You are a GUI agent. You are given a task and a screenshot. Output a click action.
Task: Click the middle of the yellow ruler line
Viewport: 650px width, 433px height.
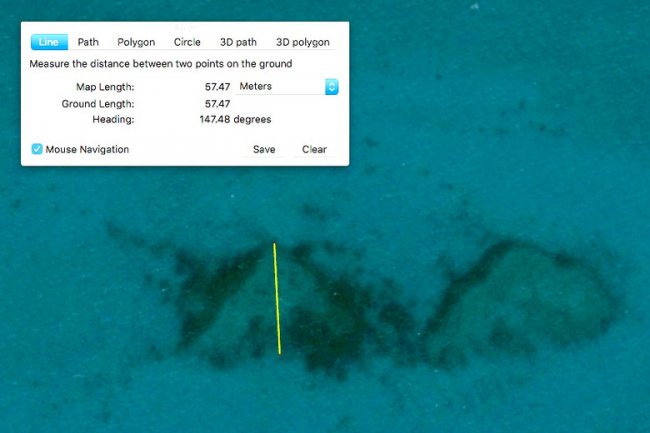click(x=277, y=299)
